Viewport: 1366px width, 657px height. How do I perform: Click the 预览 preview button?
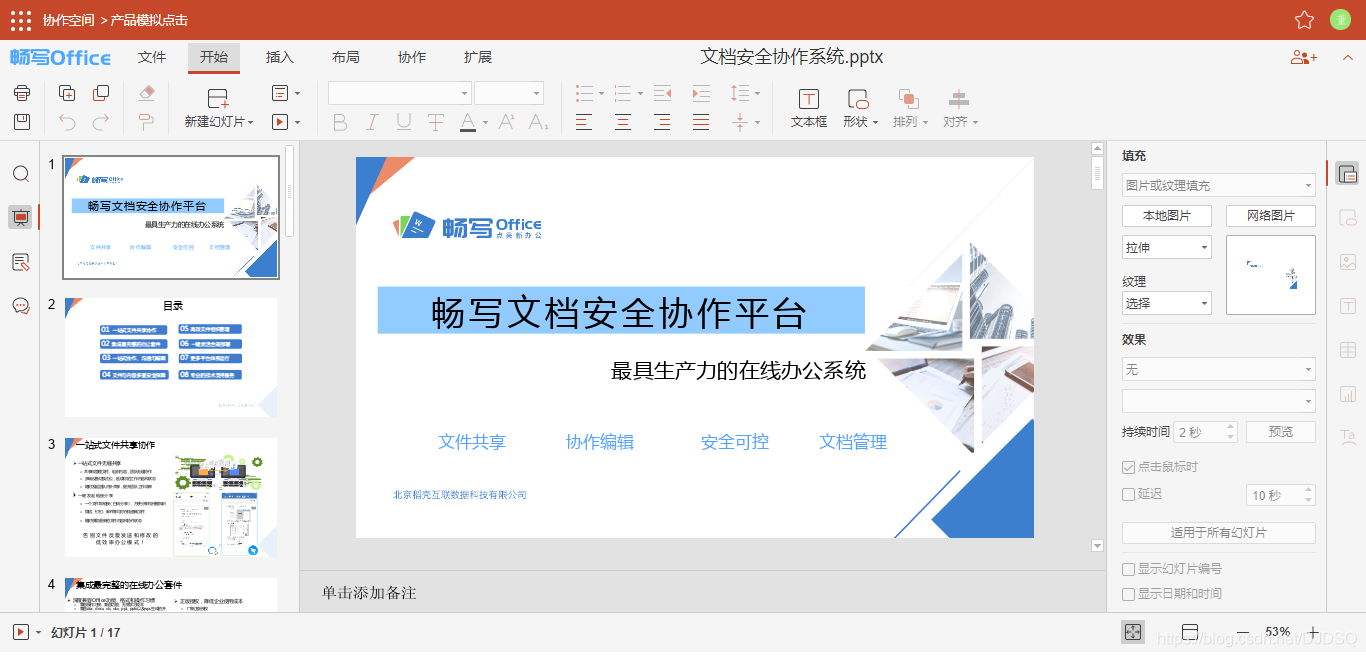coord(1281,432)
